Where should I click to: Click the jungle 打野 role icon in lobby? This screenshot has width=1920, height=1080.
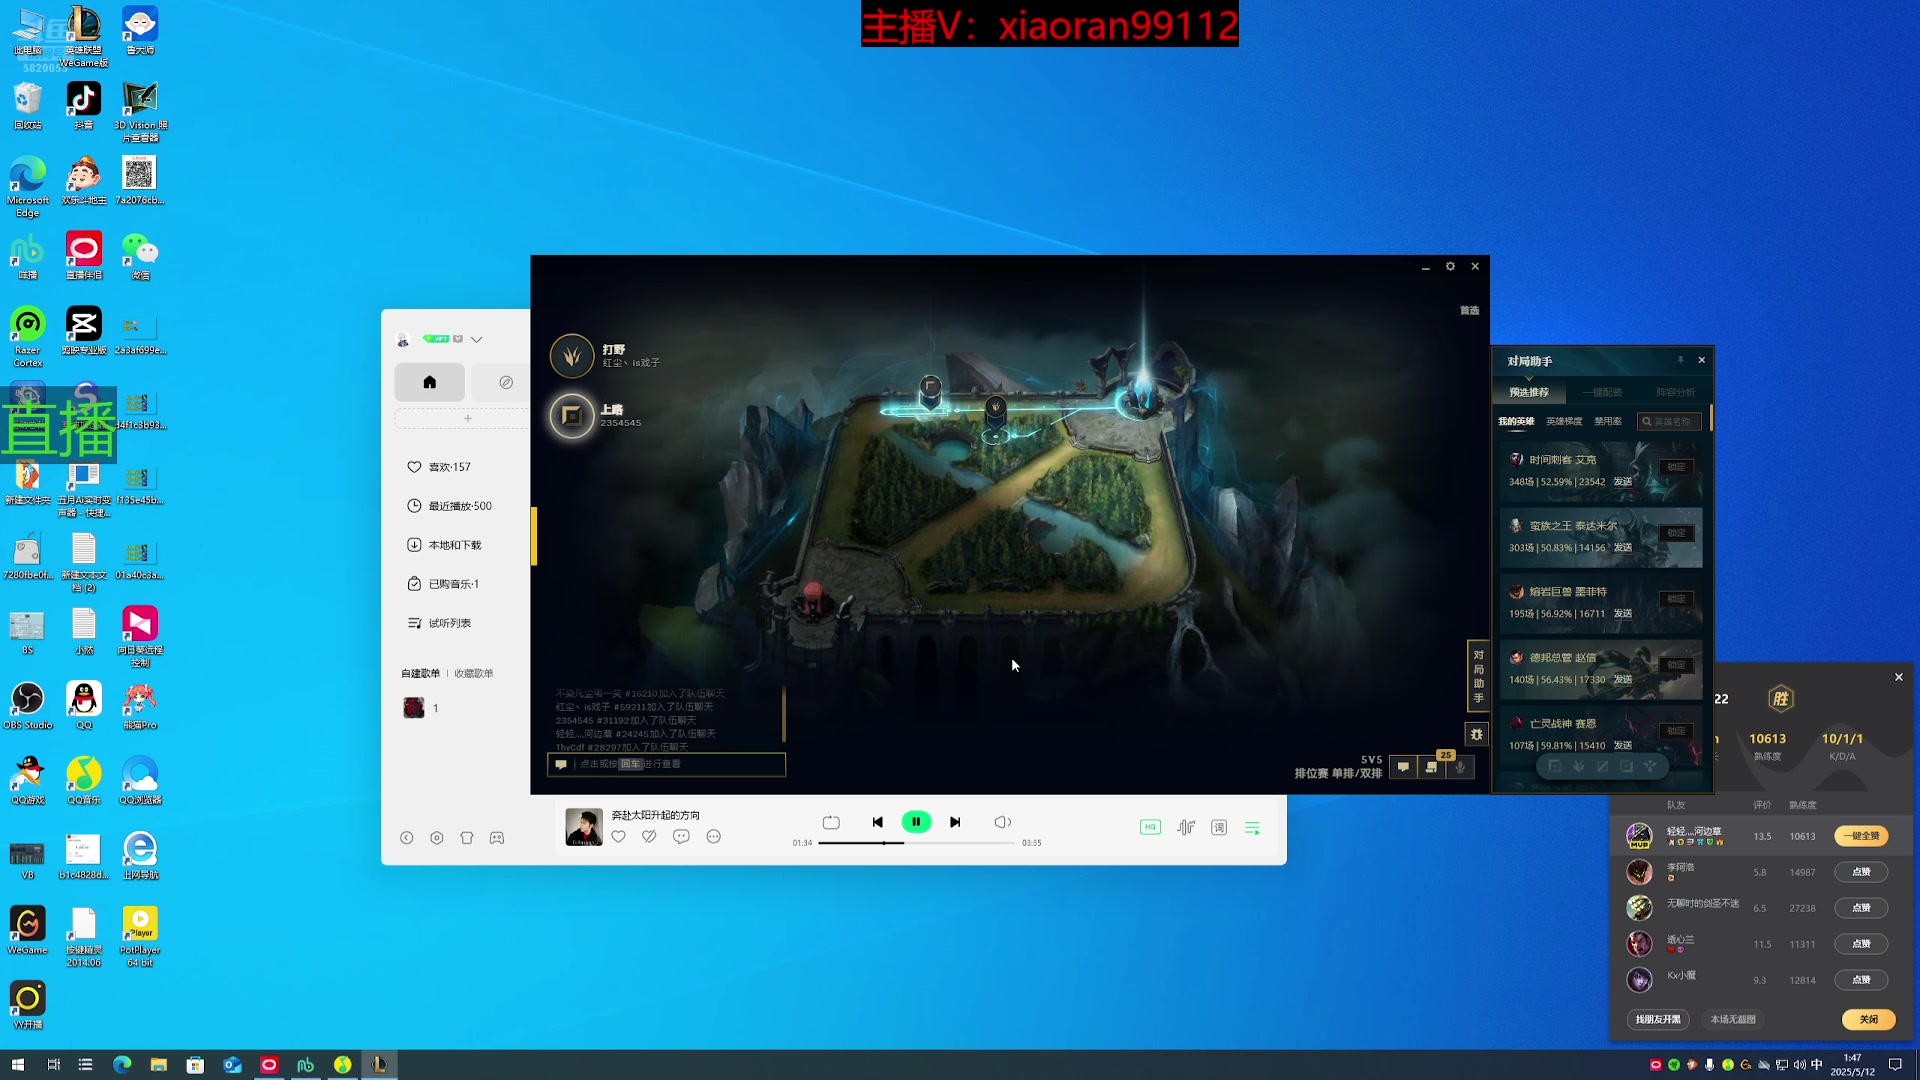pos(572,356)
